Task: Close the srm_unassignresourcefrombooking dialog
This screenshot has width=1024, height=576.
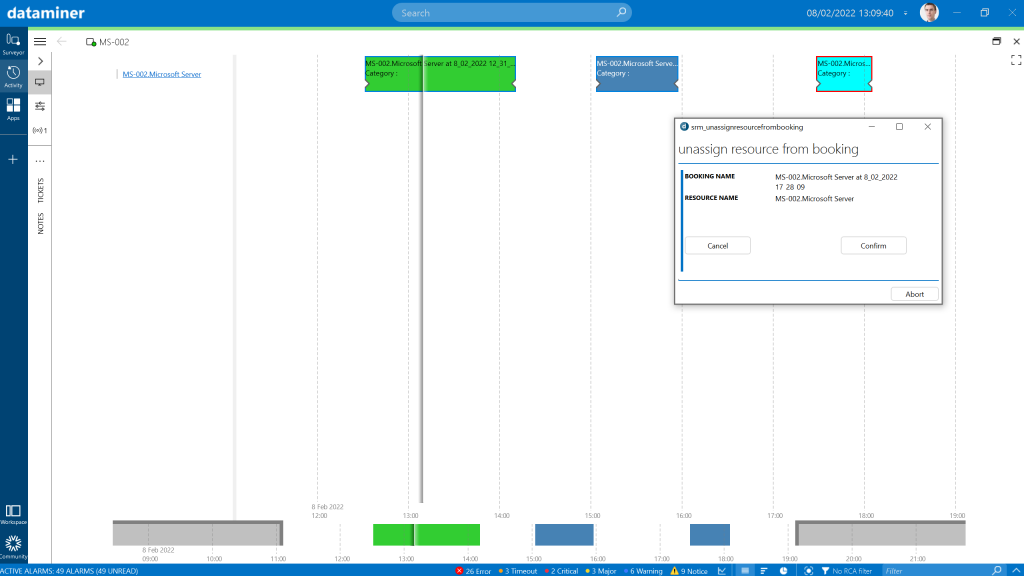Action: click(927, 127)
